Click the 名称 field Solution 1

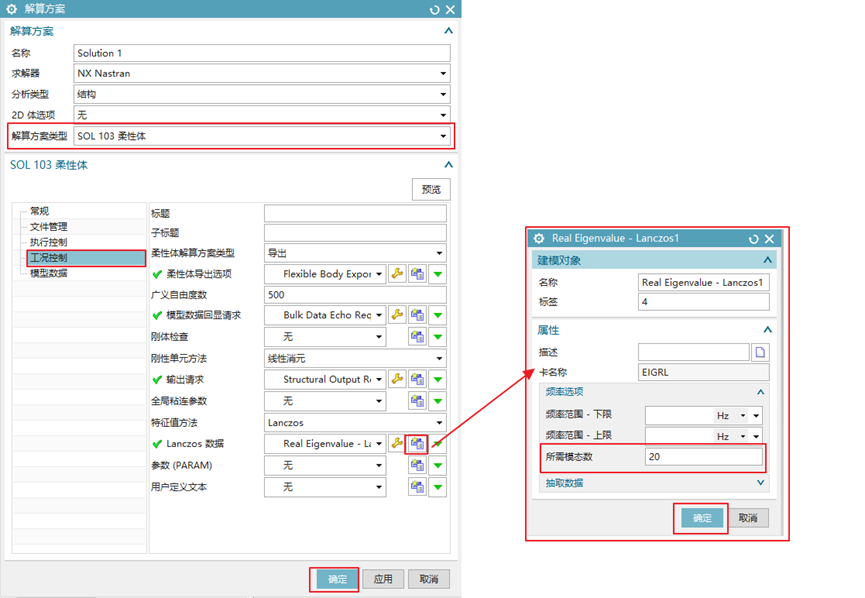tap(261, 53)
